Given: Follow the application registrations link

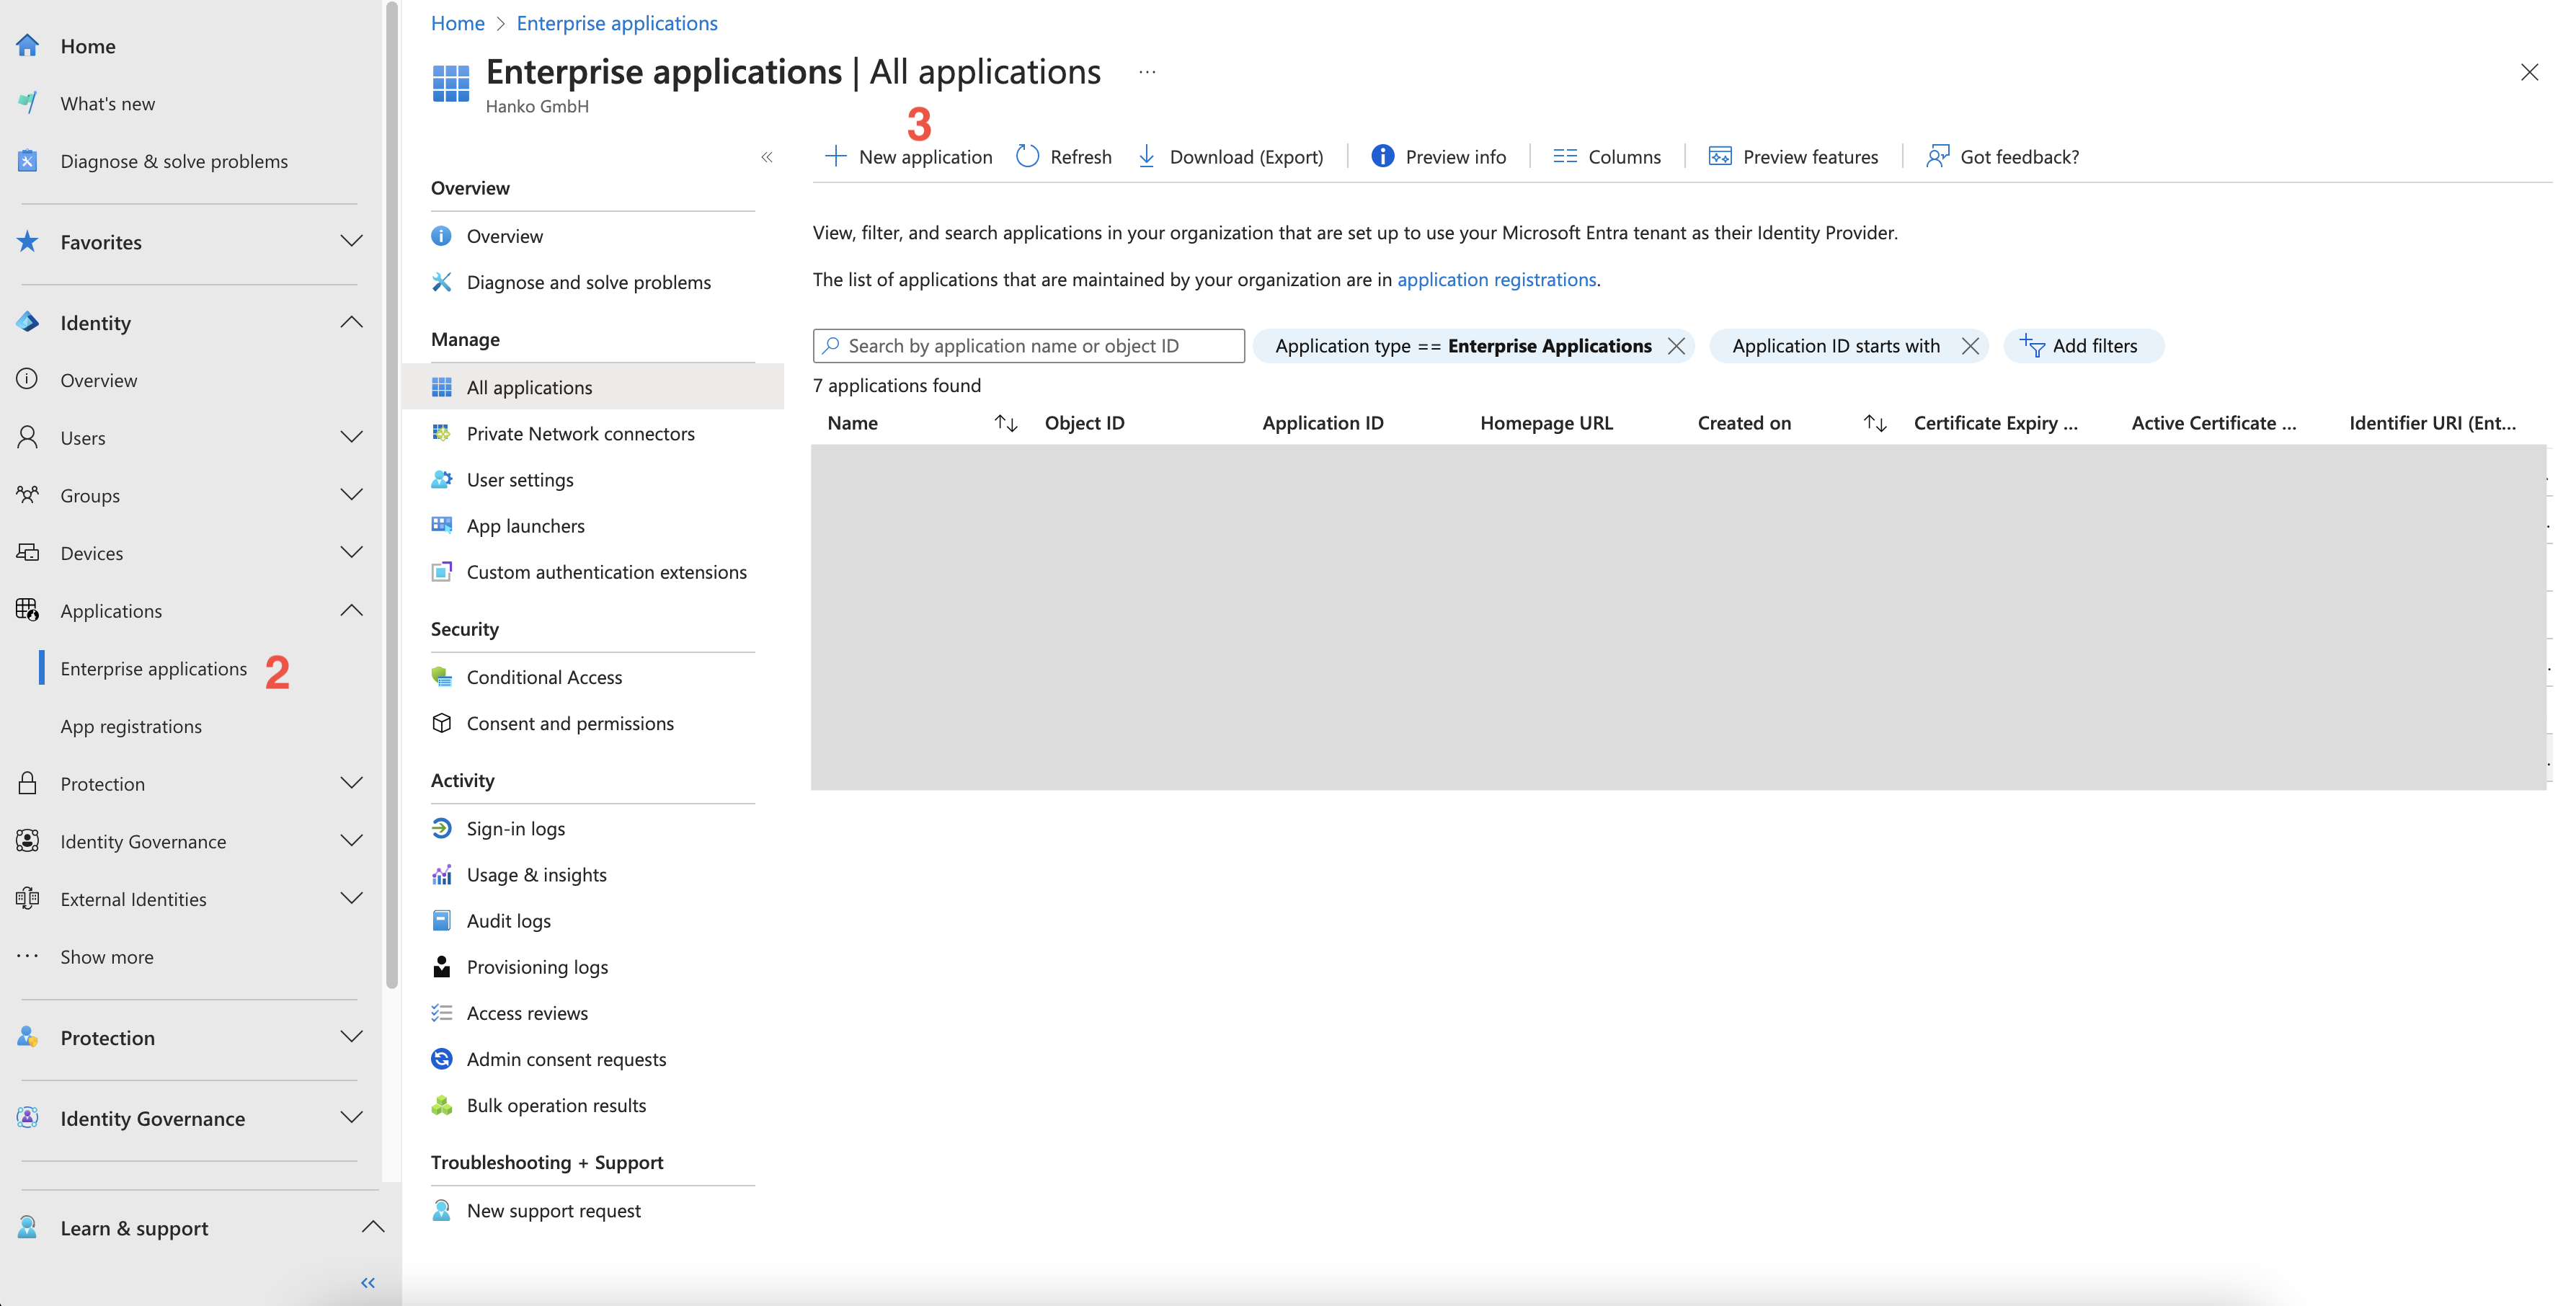Looking at the screenshot, I should 1496,280.
